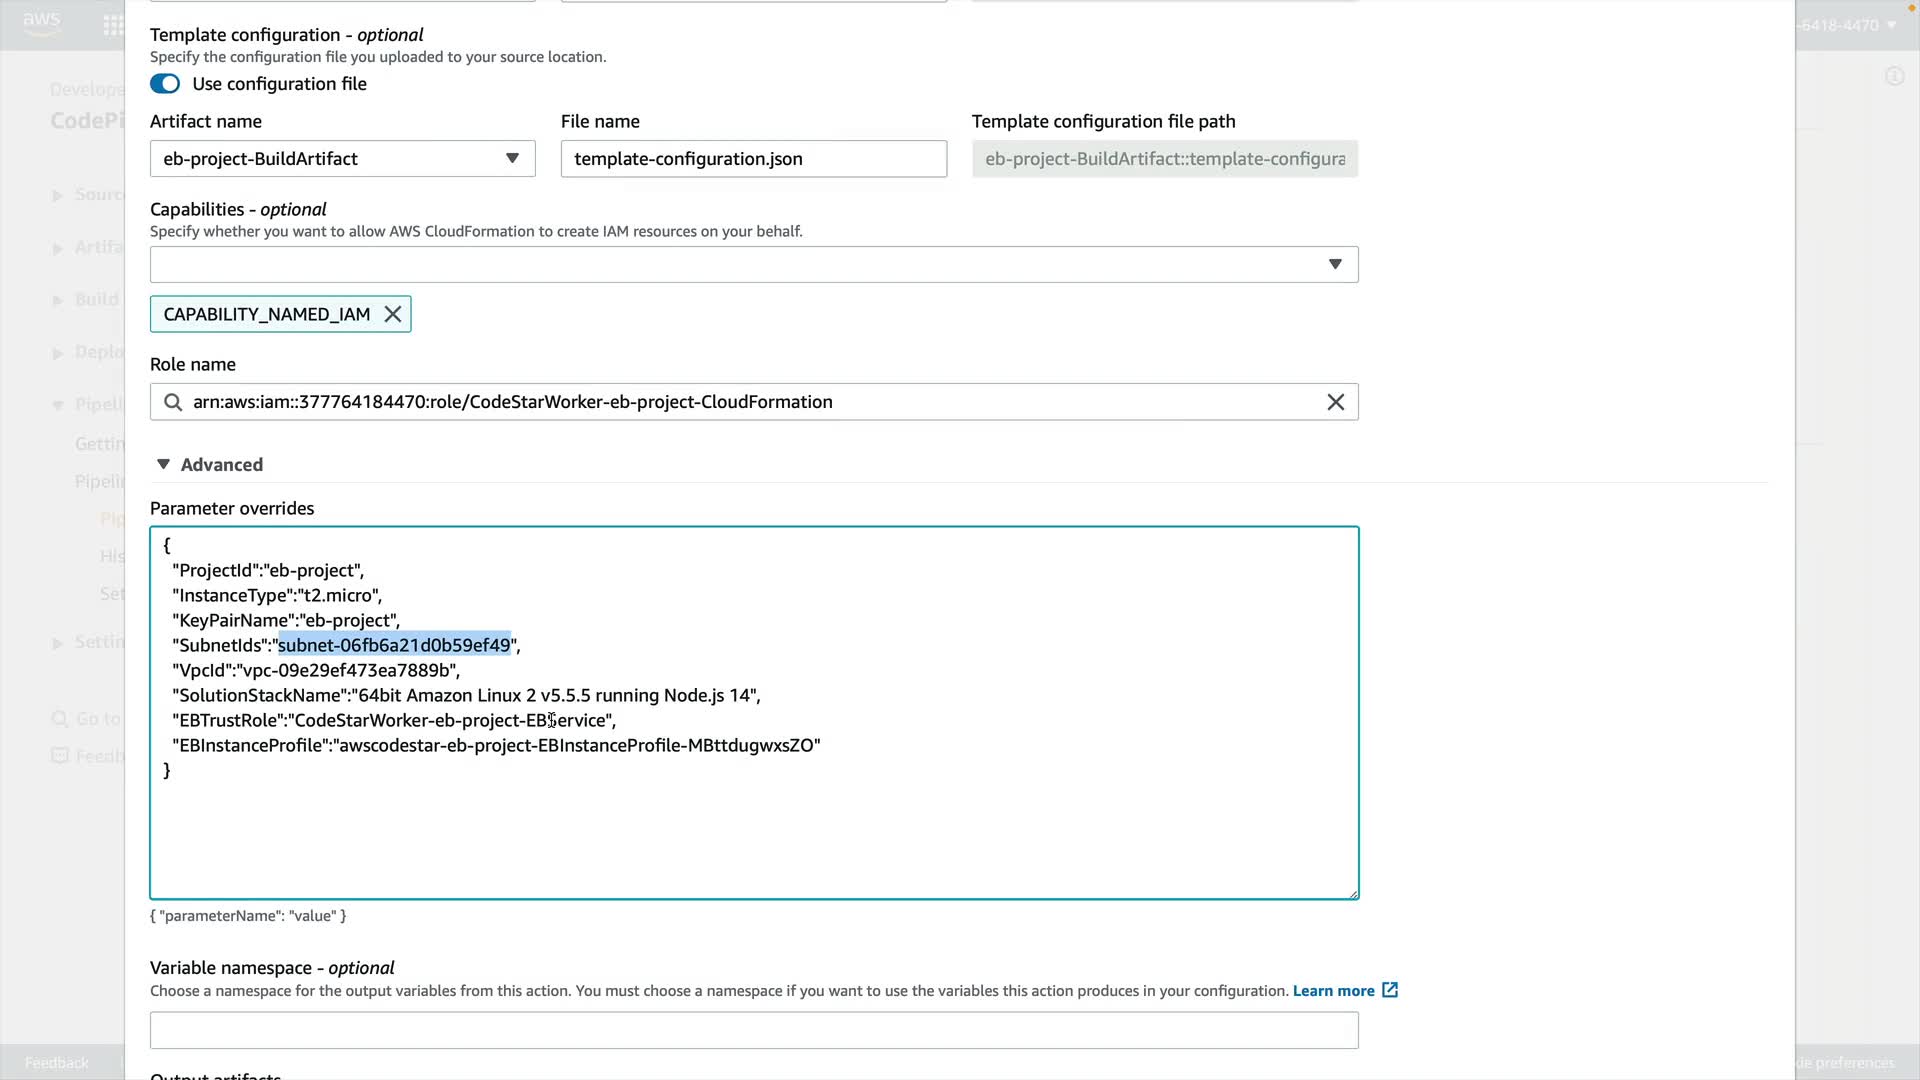
Task: Open the AWS services grid menu
Action: pos(113,25)
